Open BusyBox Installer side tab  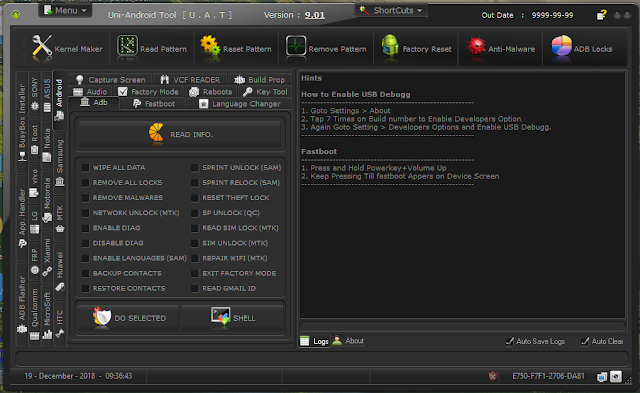(x=22, y=122)
